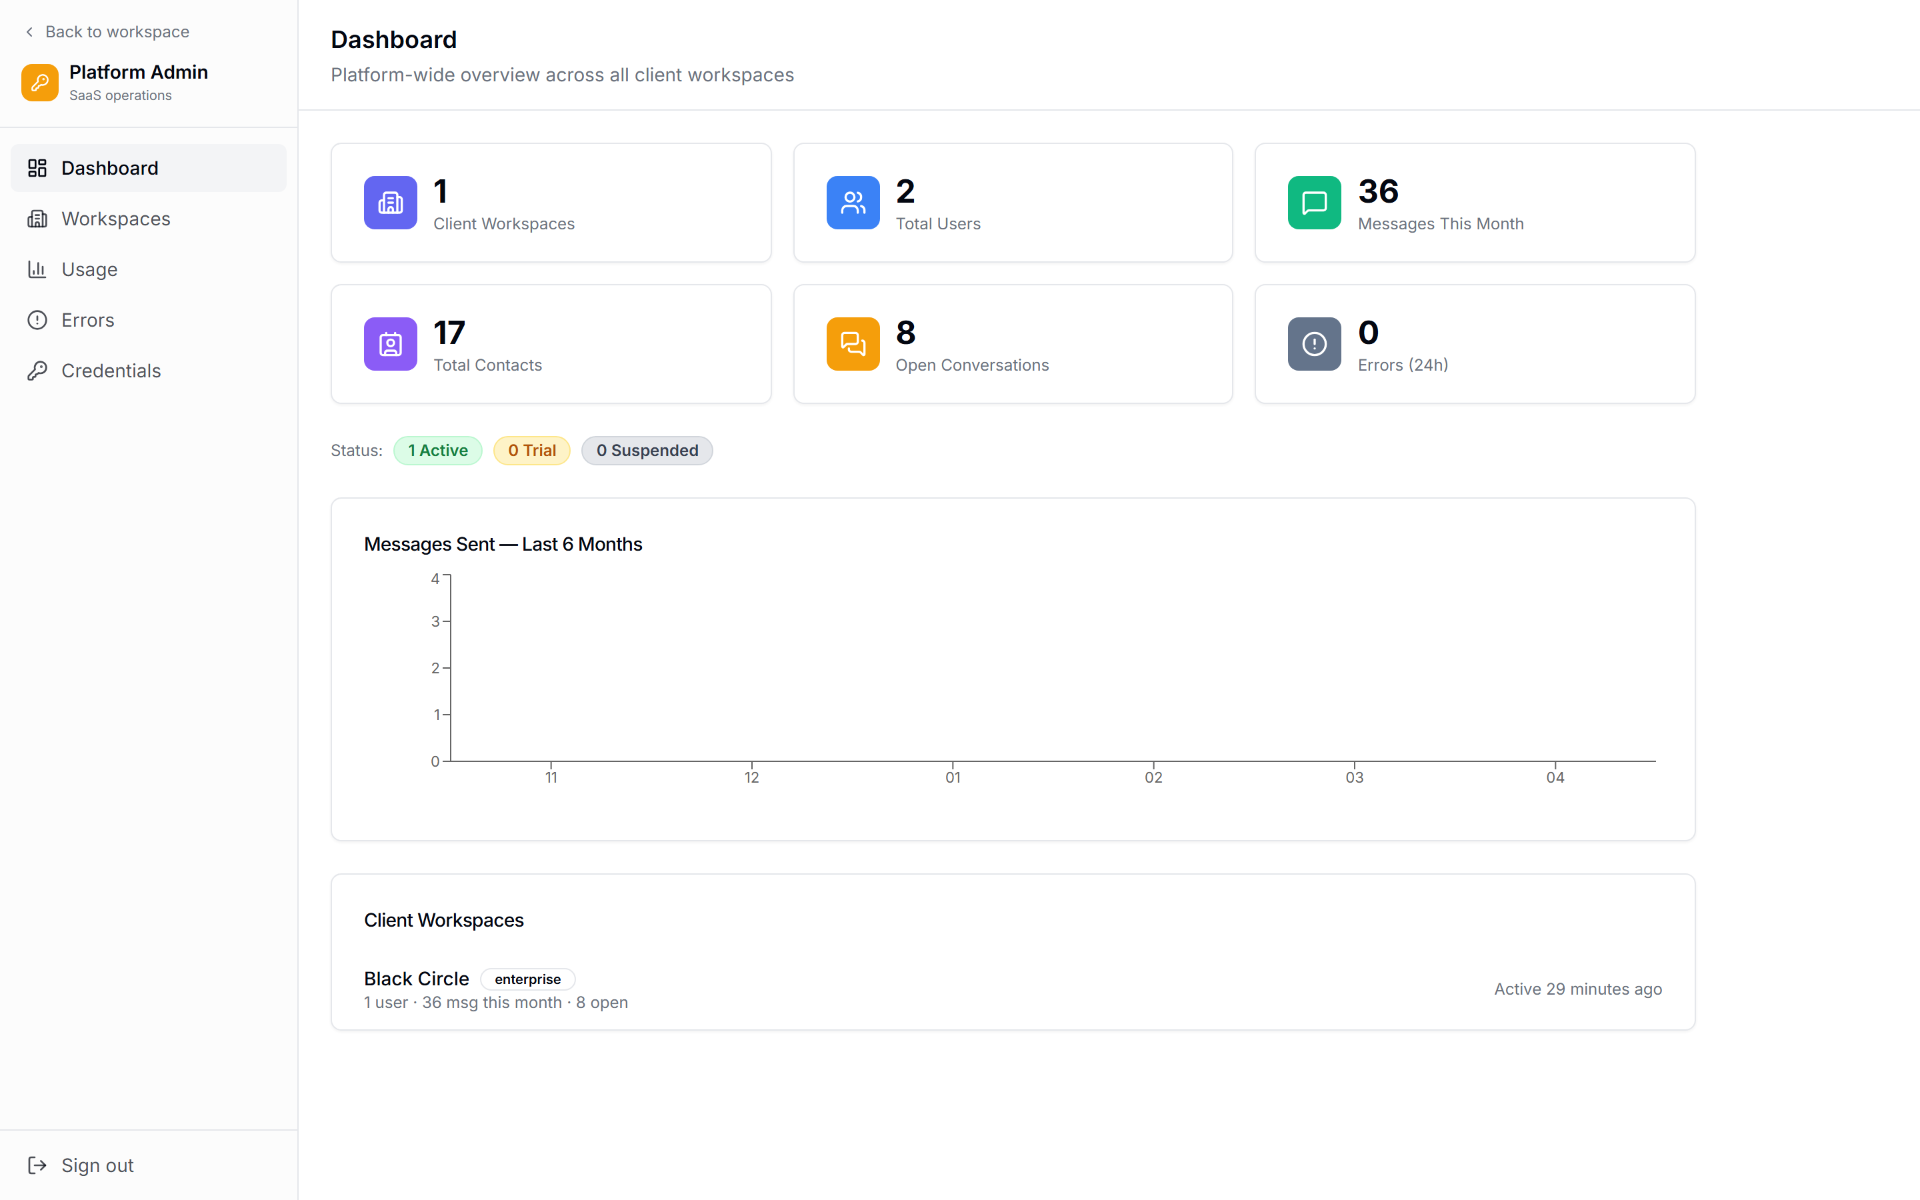Click the orange Open Conversations icon
The image size is (1920, 1200).
[853, 344]
